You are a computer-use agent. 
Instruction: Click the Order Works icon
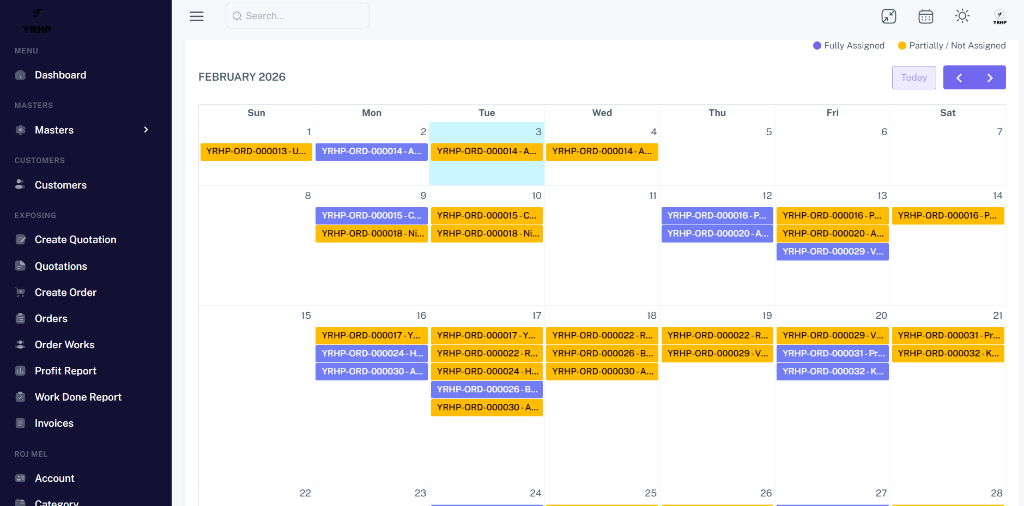(x=20, y=344)
